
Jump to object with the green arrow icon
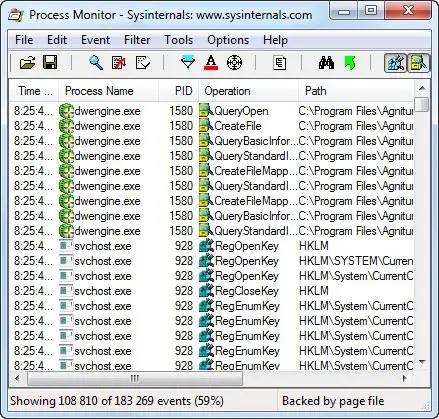(x=349, y=63)
